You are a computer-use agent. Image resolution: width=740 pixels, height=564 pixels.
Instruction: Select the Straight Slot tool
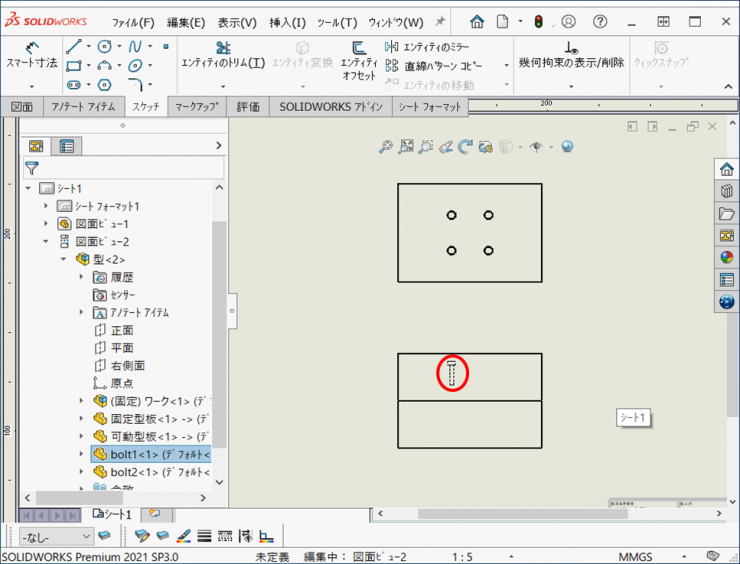tap(74, 85)
